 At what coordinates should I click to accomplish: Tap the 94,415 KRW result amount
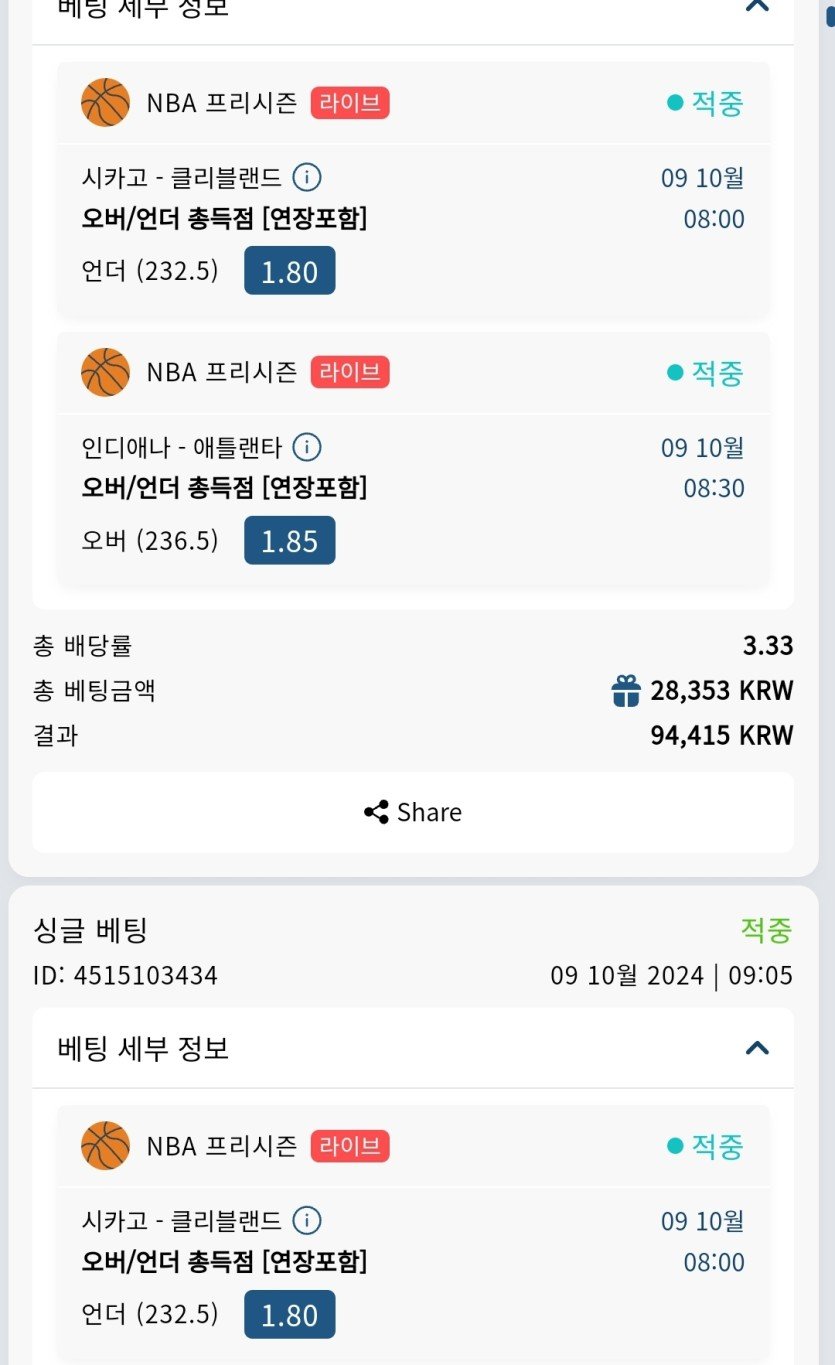pyautogui.click(x=721, y=736)
